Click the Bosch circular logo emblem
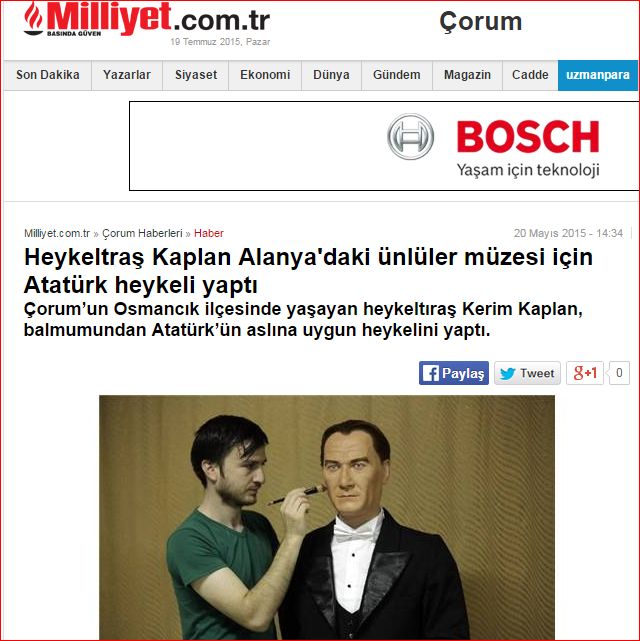640x641 pixels. (410, 137)
